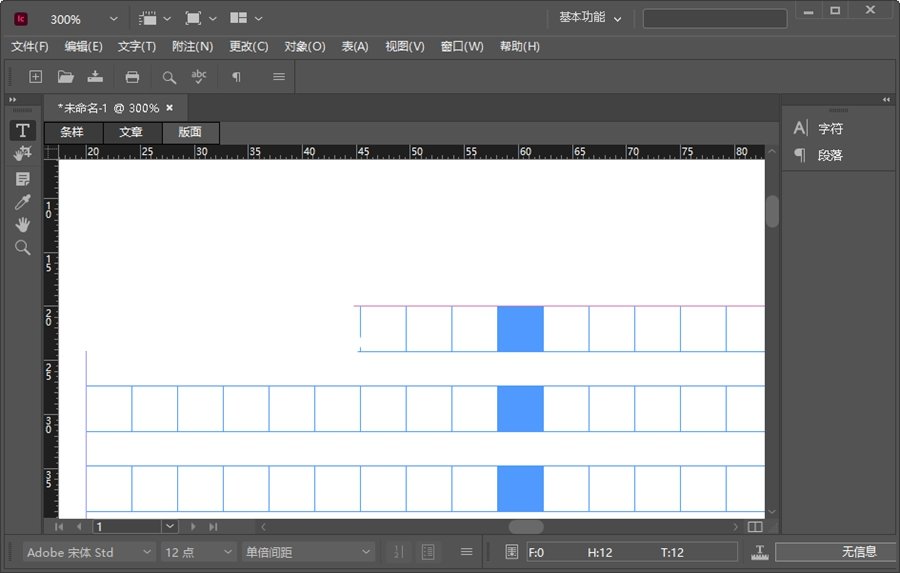Image resolution: width=900 pixels, height=573 pixels.
Task: Toggle hidden characters pilcrow icon
Action: 236,76
